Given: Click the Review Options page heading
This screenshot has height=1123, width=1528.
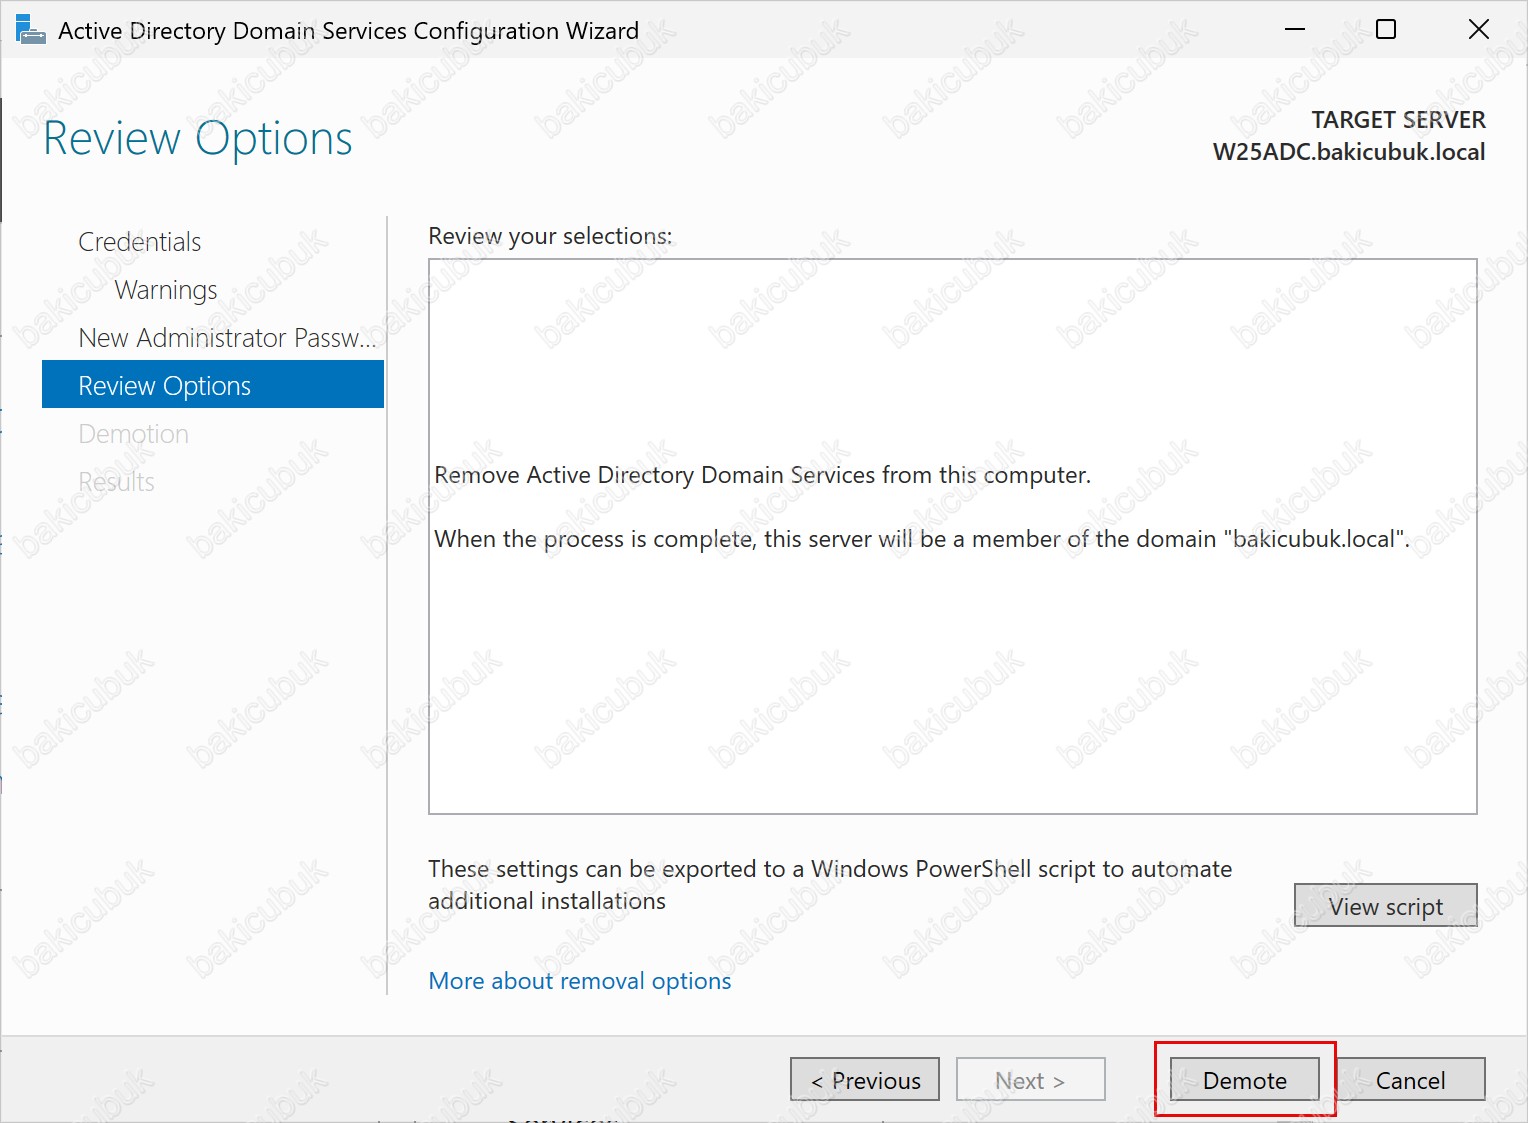Looking at the screenshot, I should 198,138.
